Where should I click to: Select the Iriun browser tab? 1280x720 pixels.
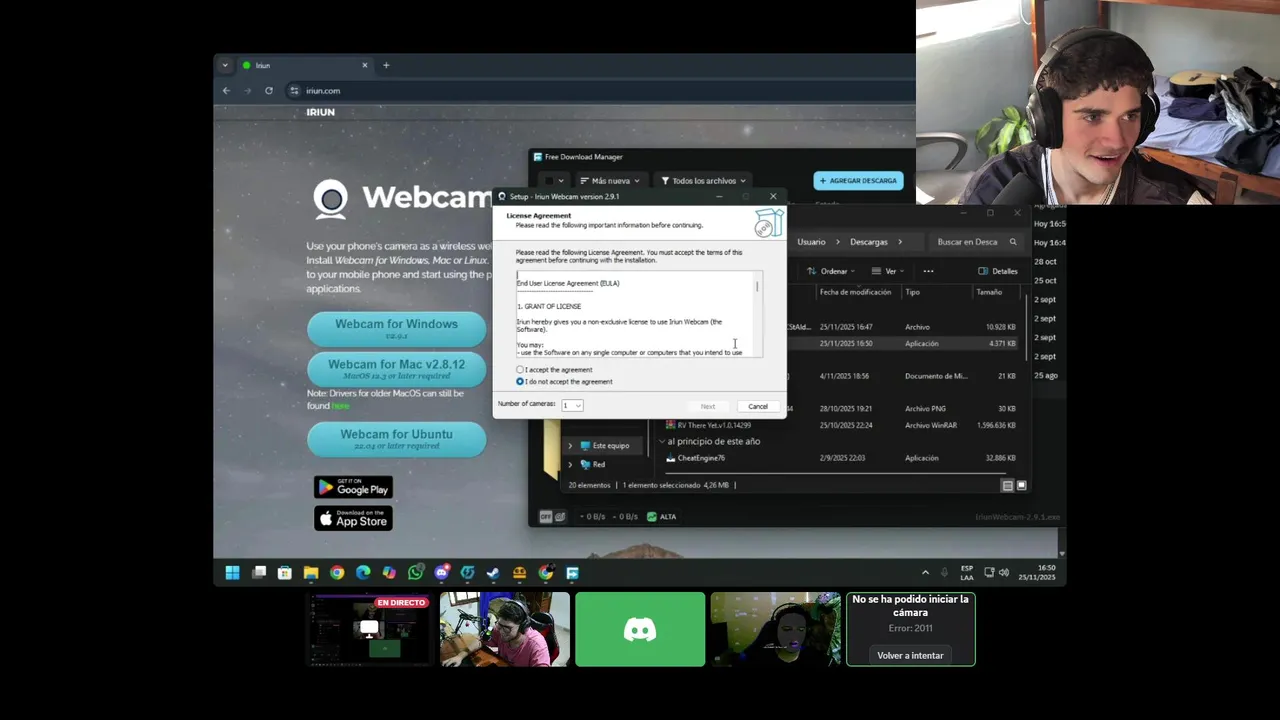tap(305, 65)
